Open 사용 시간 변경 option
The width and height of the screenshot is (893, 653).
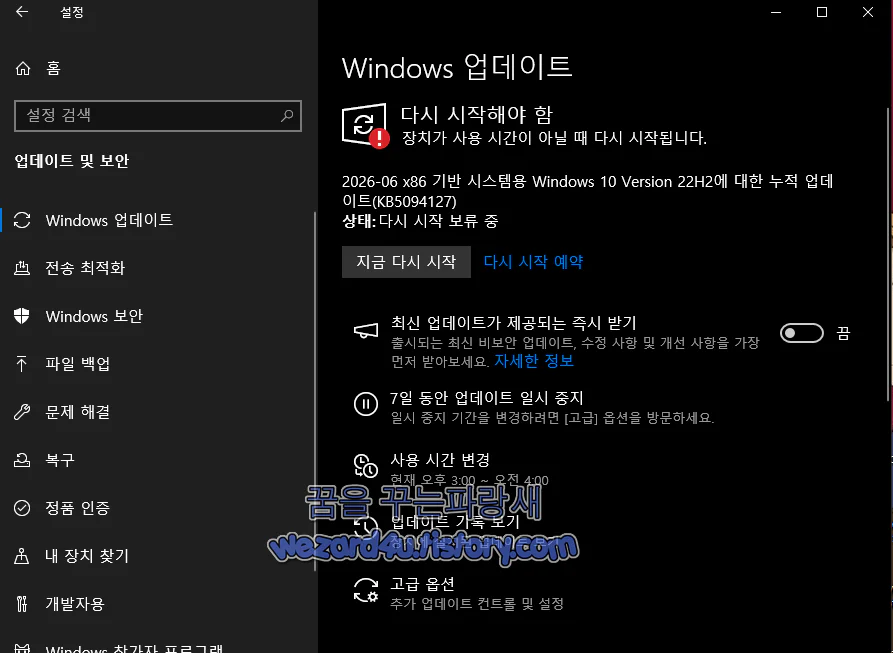pos(440,460)
